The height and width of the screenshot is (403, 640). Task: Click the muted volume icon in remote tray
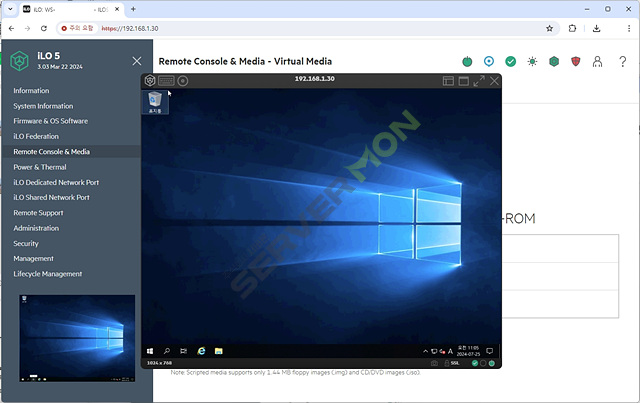pyautogui.click(x=442, y=351)
